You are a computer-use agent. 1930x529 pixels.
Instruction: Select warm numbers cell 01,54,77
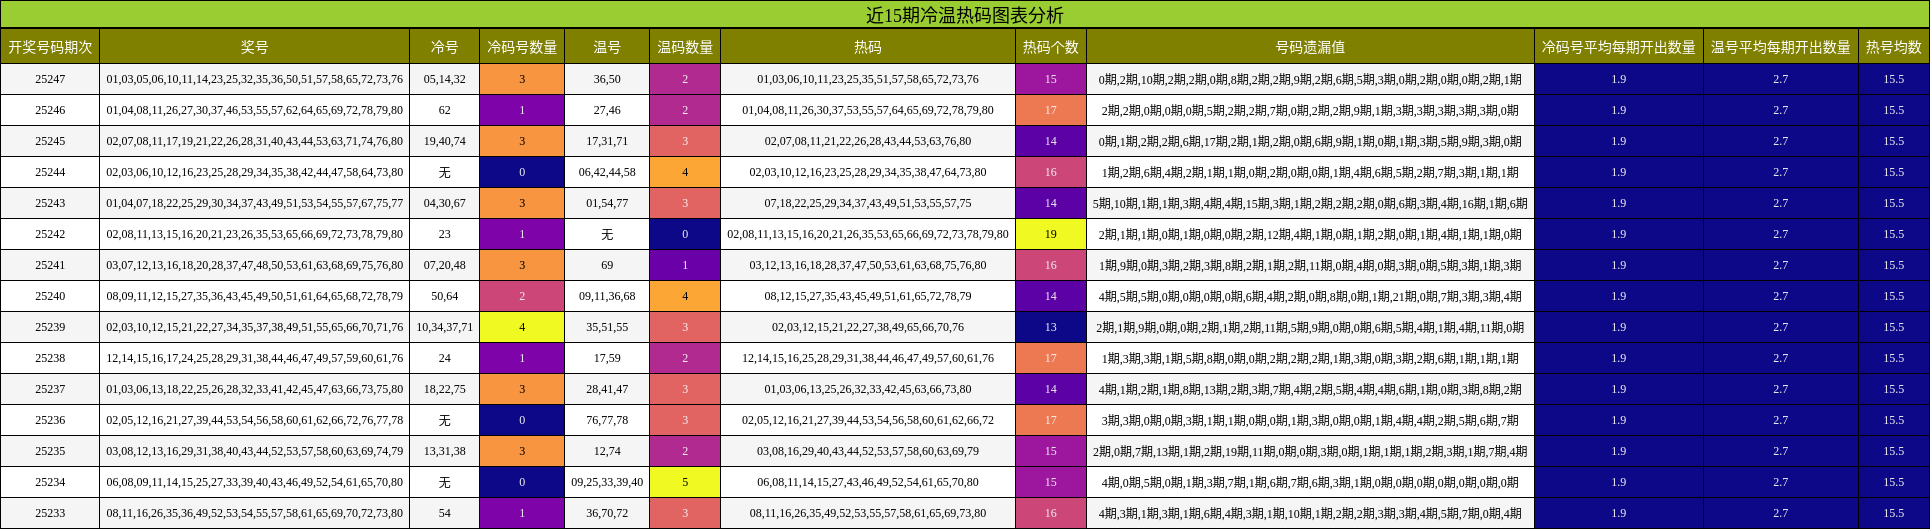coord(607,203)
